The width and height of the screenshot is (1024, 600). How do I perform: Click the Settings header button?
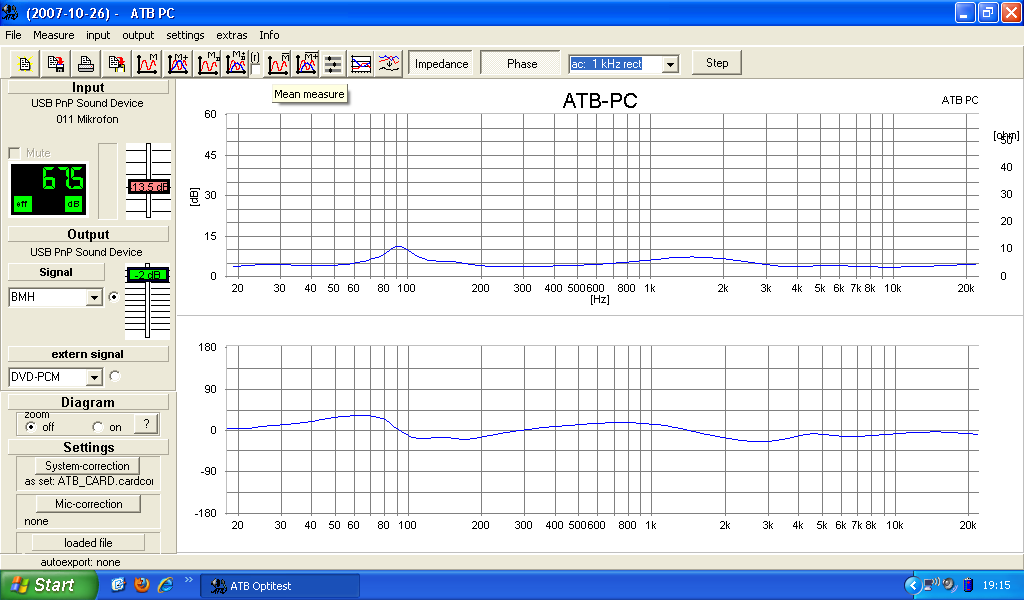pos(88,447)
